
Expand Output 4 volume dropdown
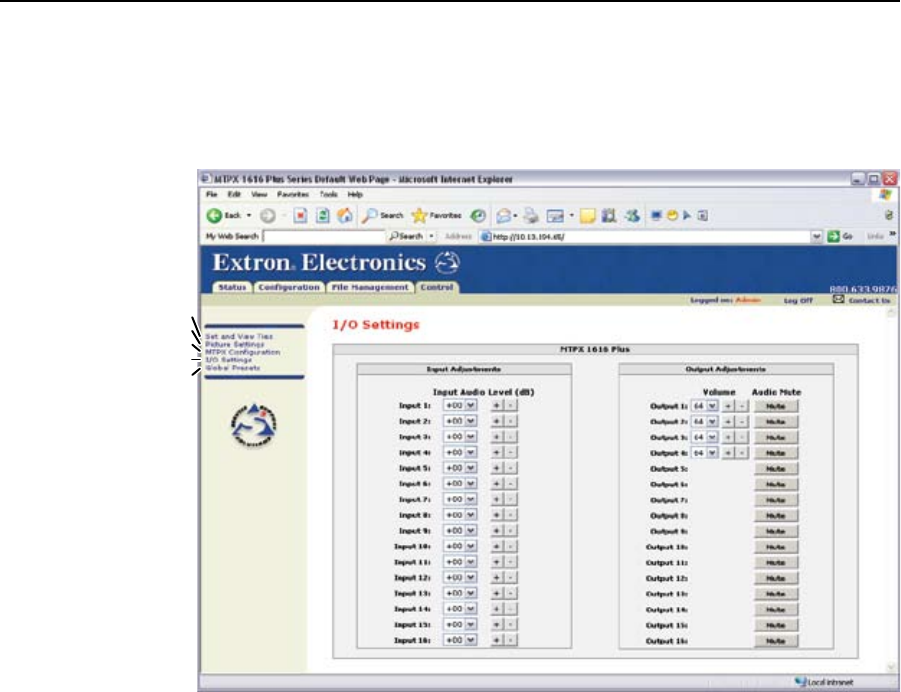[x=712, y=452]
